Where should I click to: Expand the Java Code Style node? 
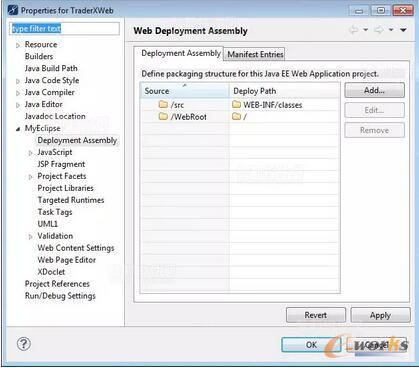click(x=18, y=81)
